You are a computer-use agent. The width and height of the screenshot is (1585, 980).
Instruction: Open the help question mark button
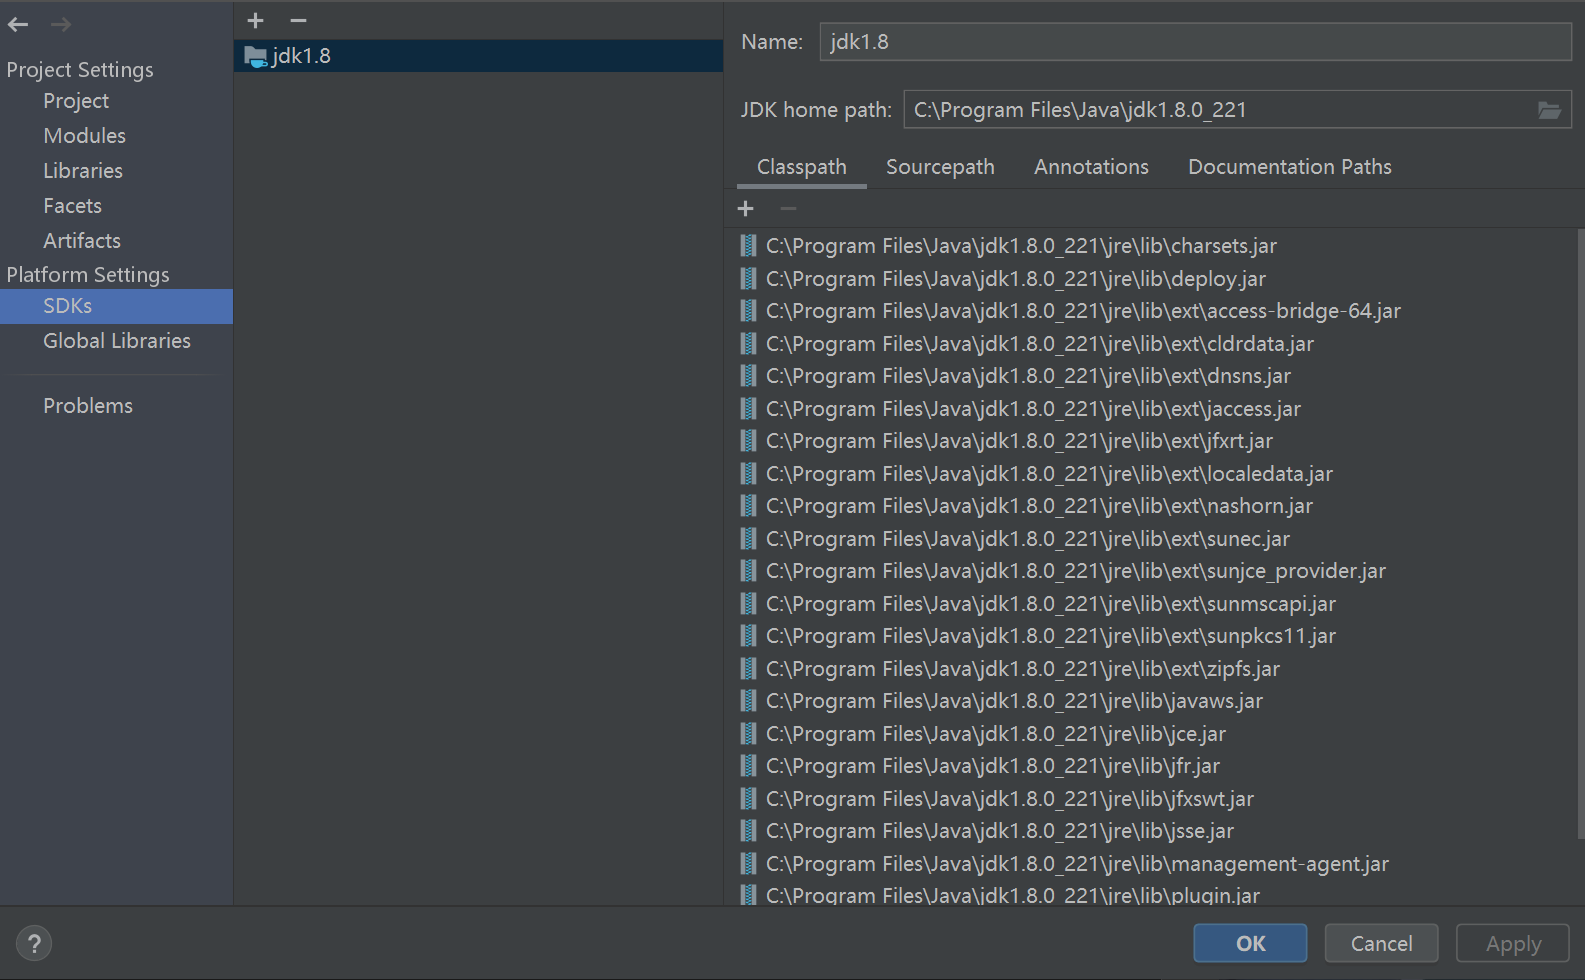click(x=34, y=943)
